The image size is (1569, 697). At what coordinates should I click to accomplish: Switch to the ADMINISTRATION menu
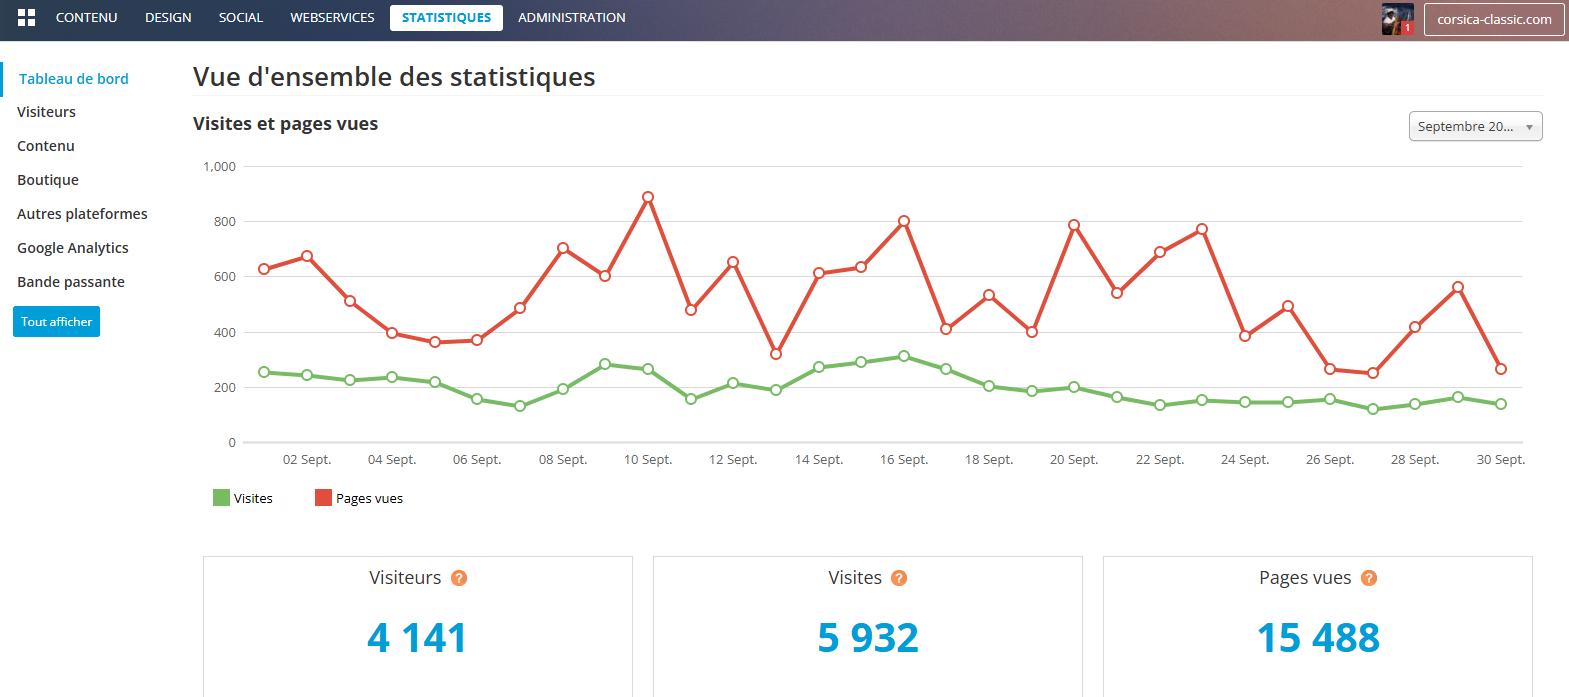(572, 18)
